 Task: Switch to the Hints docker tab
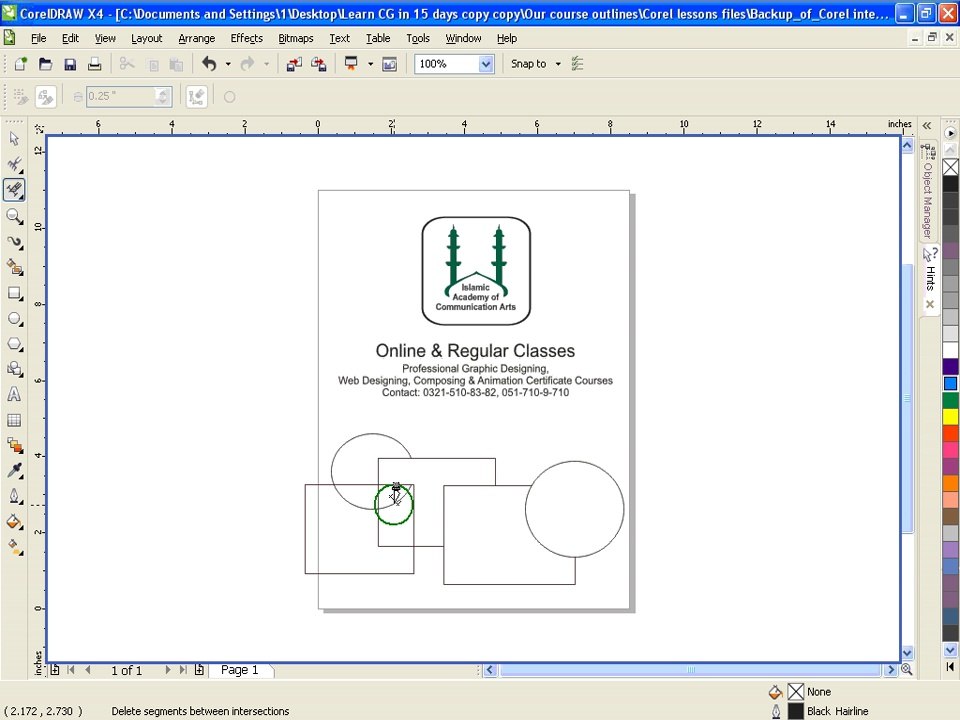(x=930, y=269)
